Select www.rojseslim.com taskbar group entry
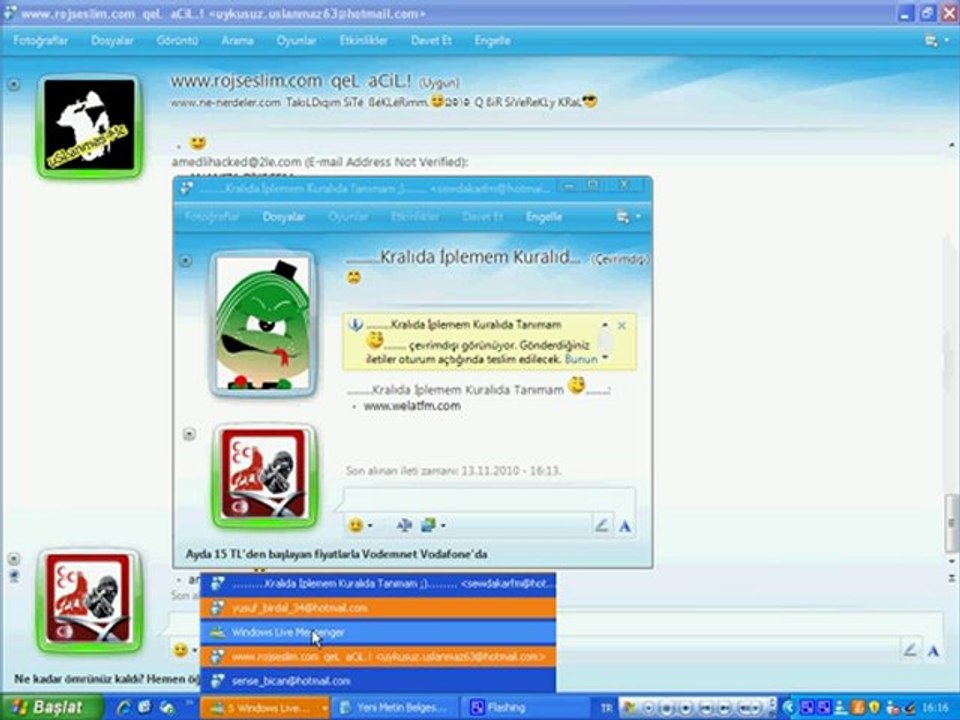 (378, 656)
